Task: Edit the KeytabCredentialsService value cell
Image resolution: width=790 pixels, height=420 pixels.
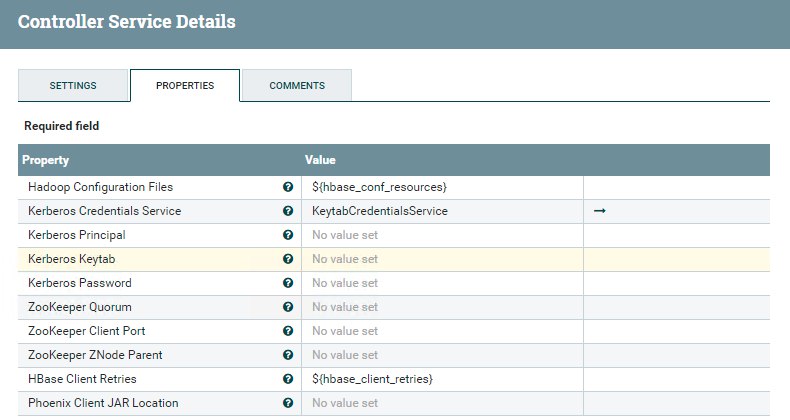Action: [x=442, y=212]
